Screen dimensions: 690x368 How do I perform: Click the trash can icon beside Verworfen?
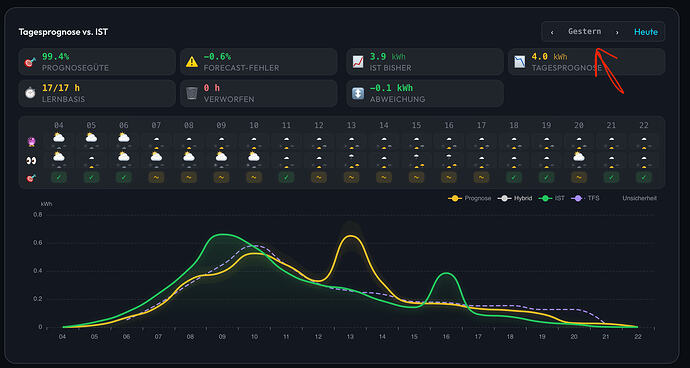point(191,93)
